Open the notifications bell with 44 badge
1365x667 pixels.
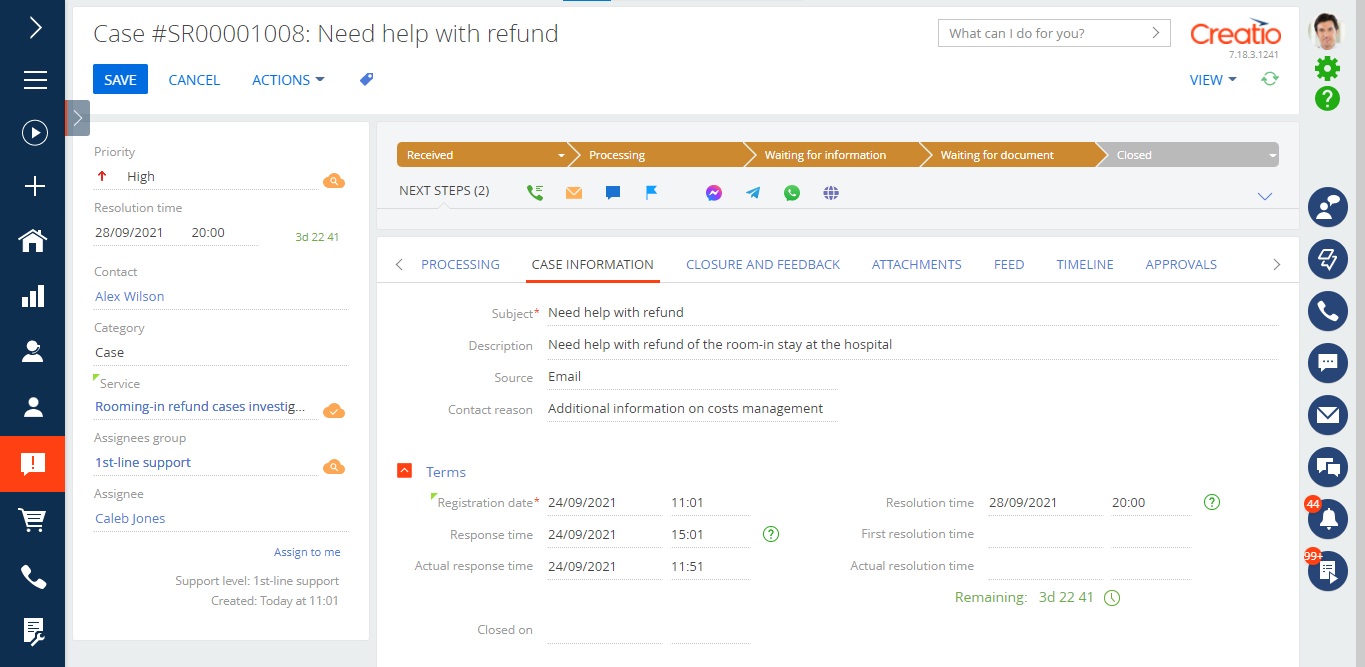pyautogui.click(x=1327, y=519)
